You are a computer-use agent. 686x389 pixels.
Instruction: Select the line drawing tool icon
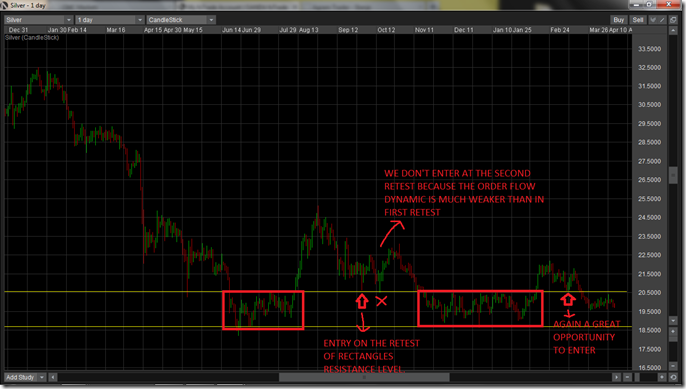(662, 20)
